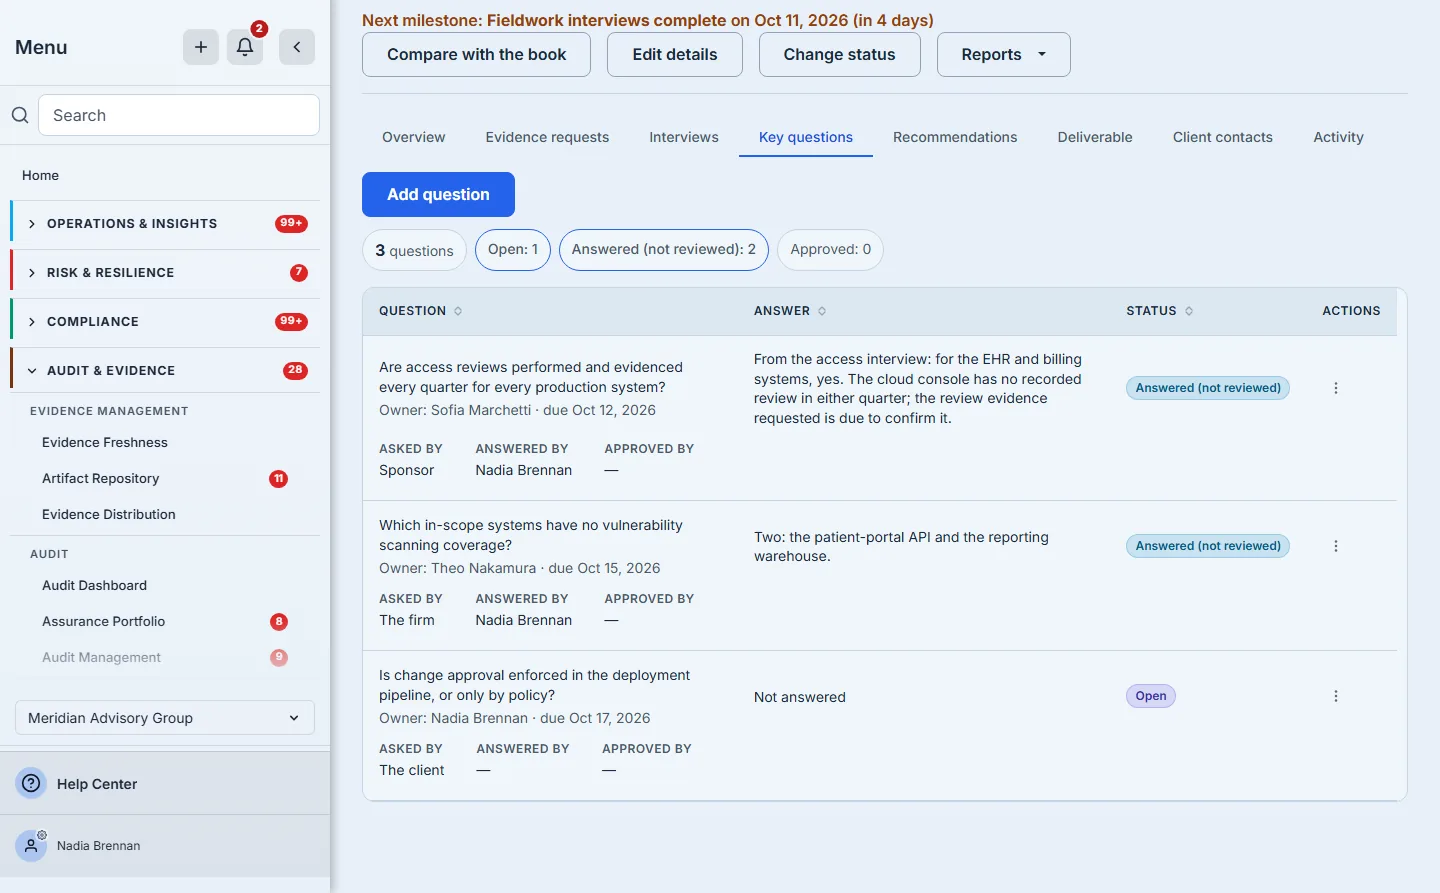
Task: Filter by Approved: 0 chip
Action: tap(830, 249)
